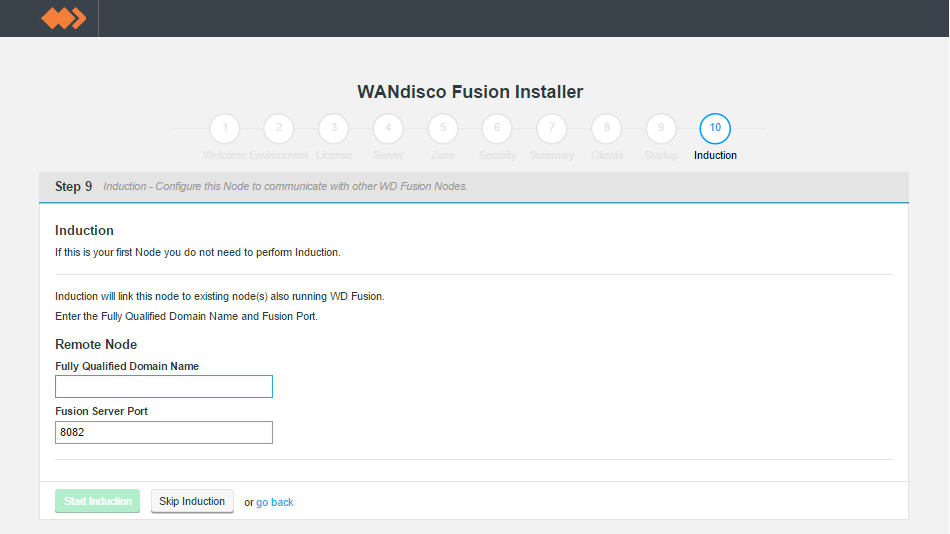Go to step 4 Server circle
This screenshot has height=534, width=950.
(388, 128)
